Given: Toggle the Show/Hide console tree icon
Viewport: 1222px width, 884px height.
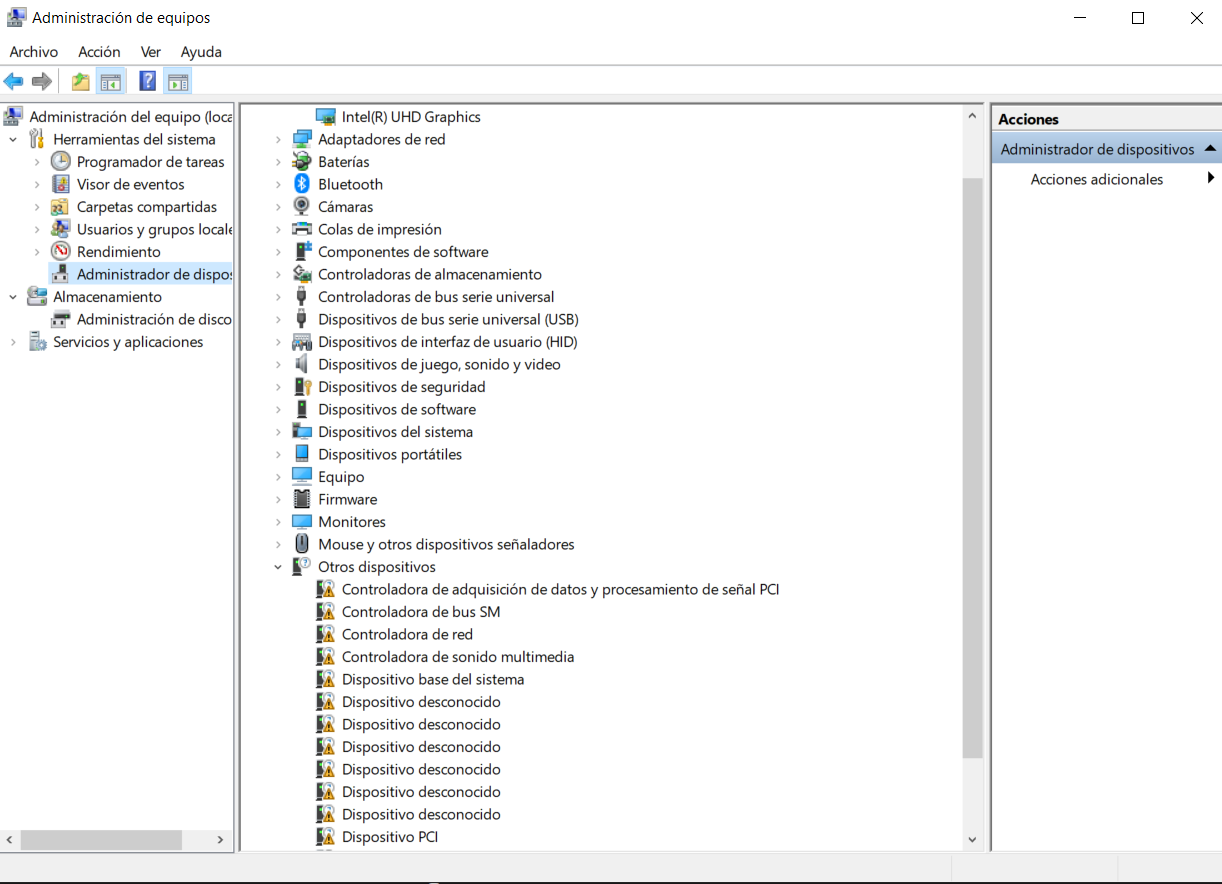Looking at the screenshot, I should [x=110, y=82].
